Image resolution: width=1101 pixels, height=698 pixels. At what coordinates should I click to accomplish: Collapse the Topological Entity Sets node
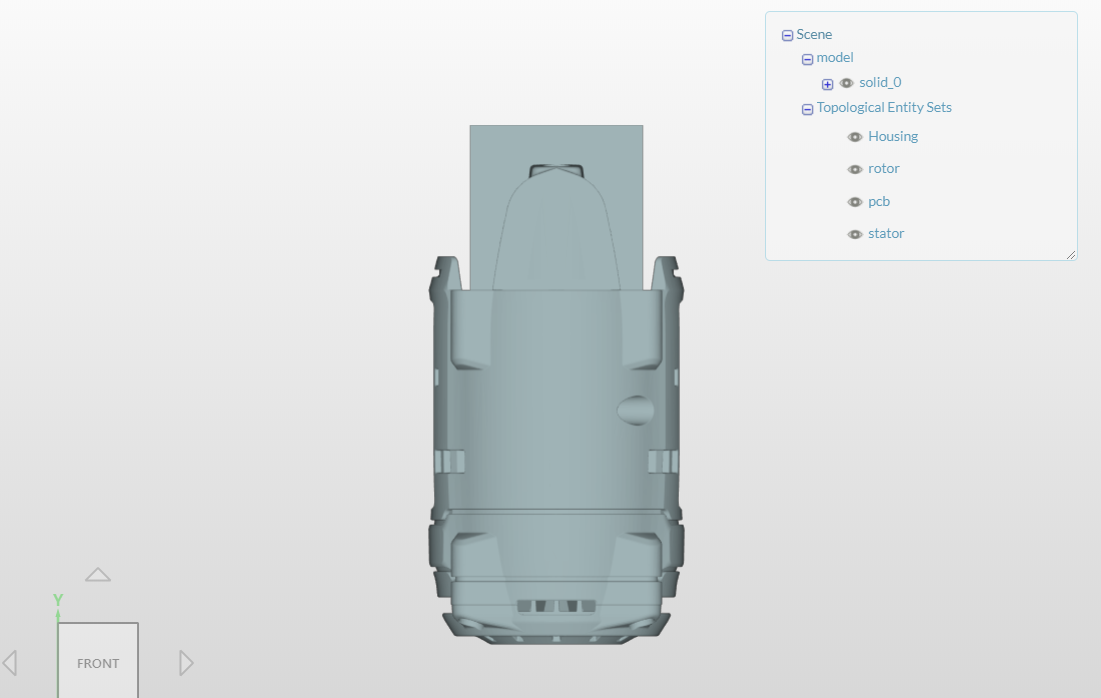point(807,109)
